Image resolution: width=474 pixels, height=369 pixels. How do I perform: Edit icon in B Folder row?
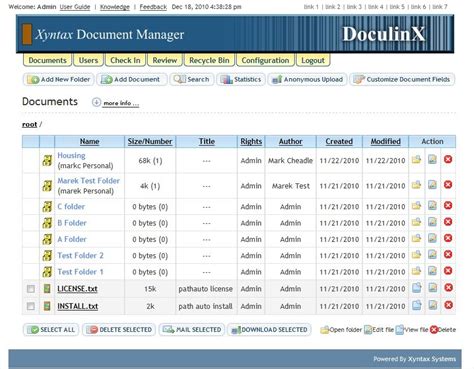(432, 222)
